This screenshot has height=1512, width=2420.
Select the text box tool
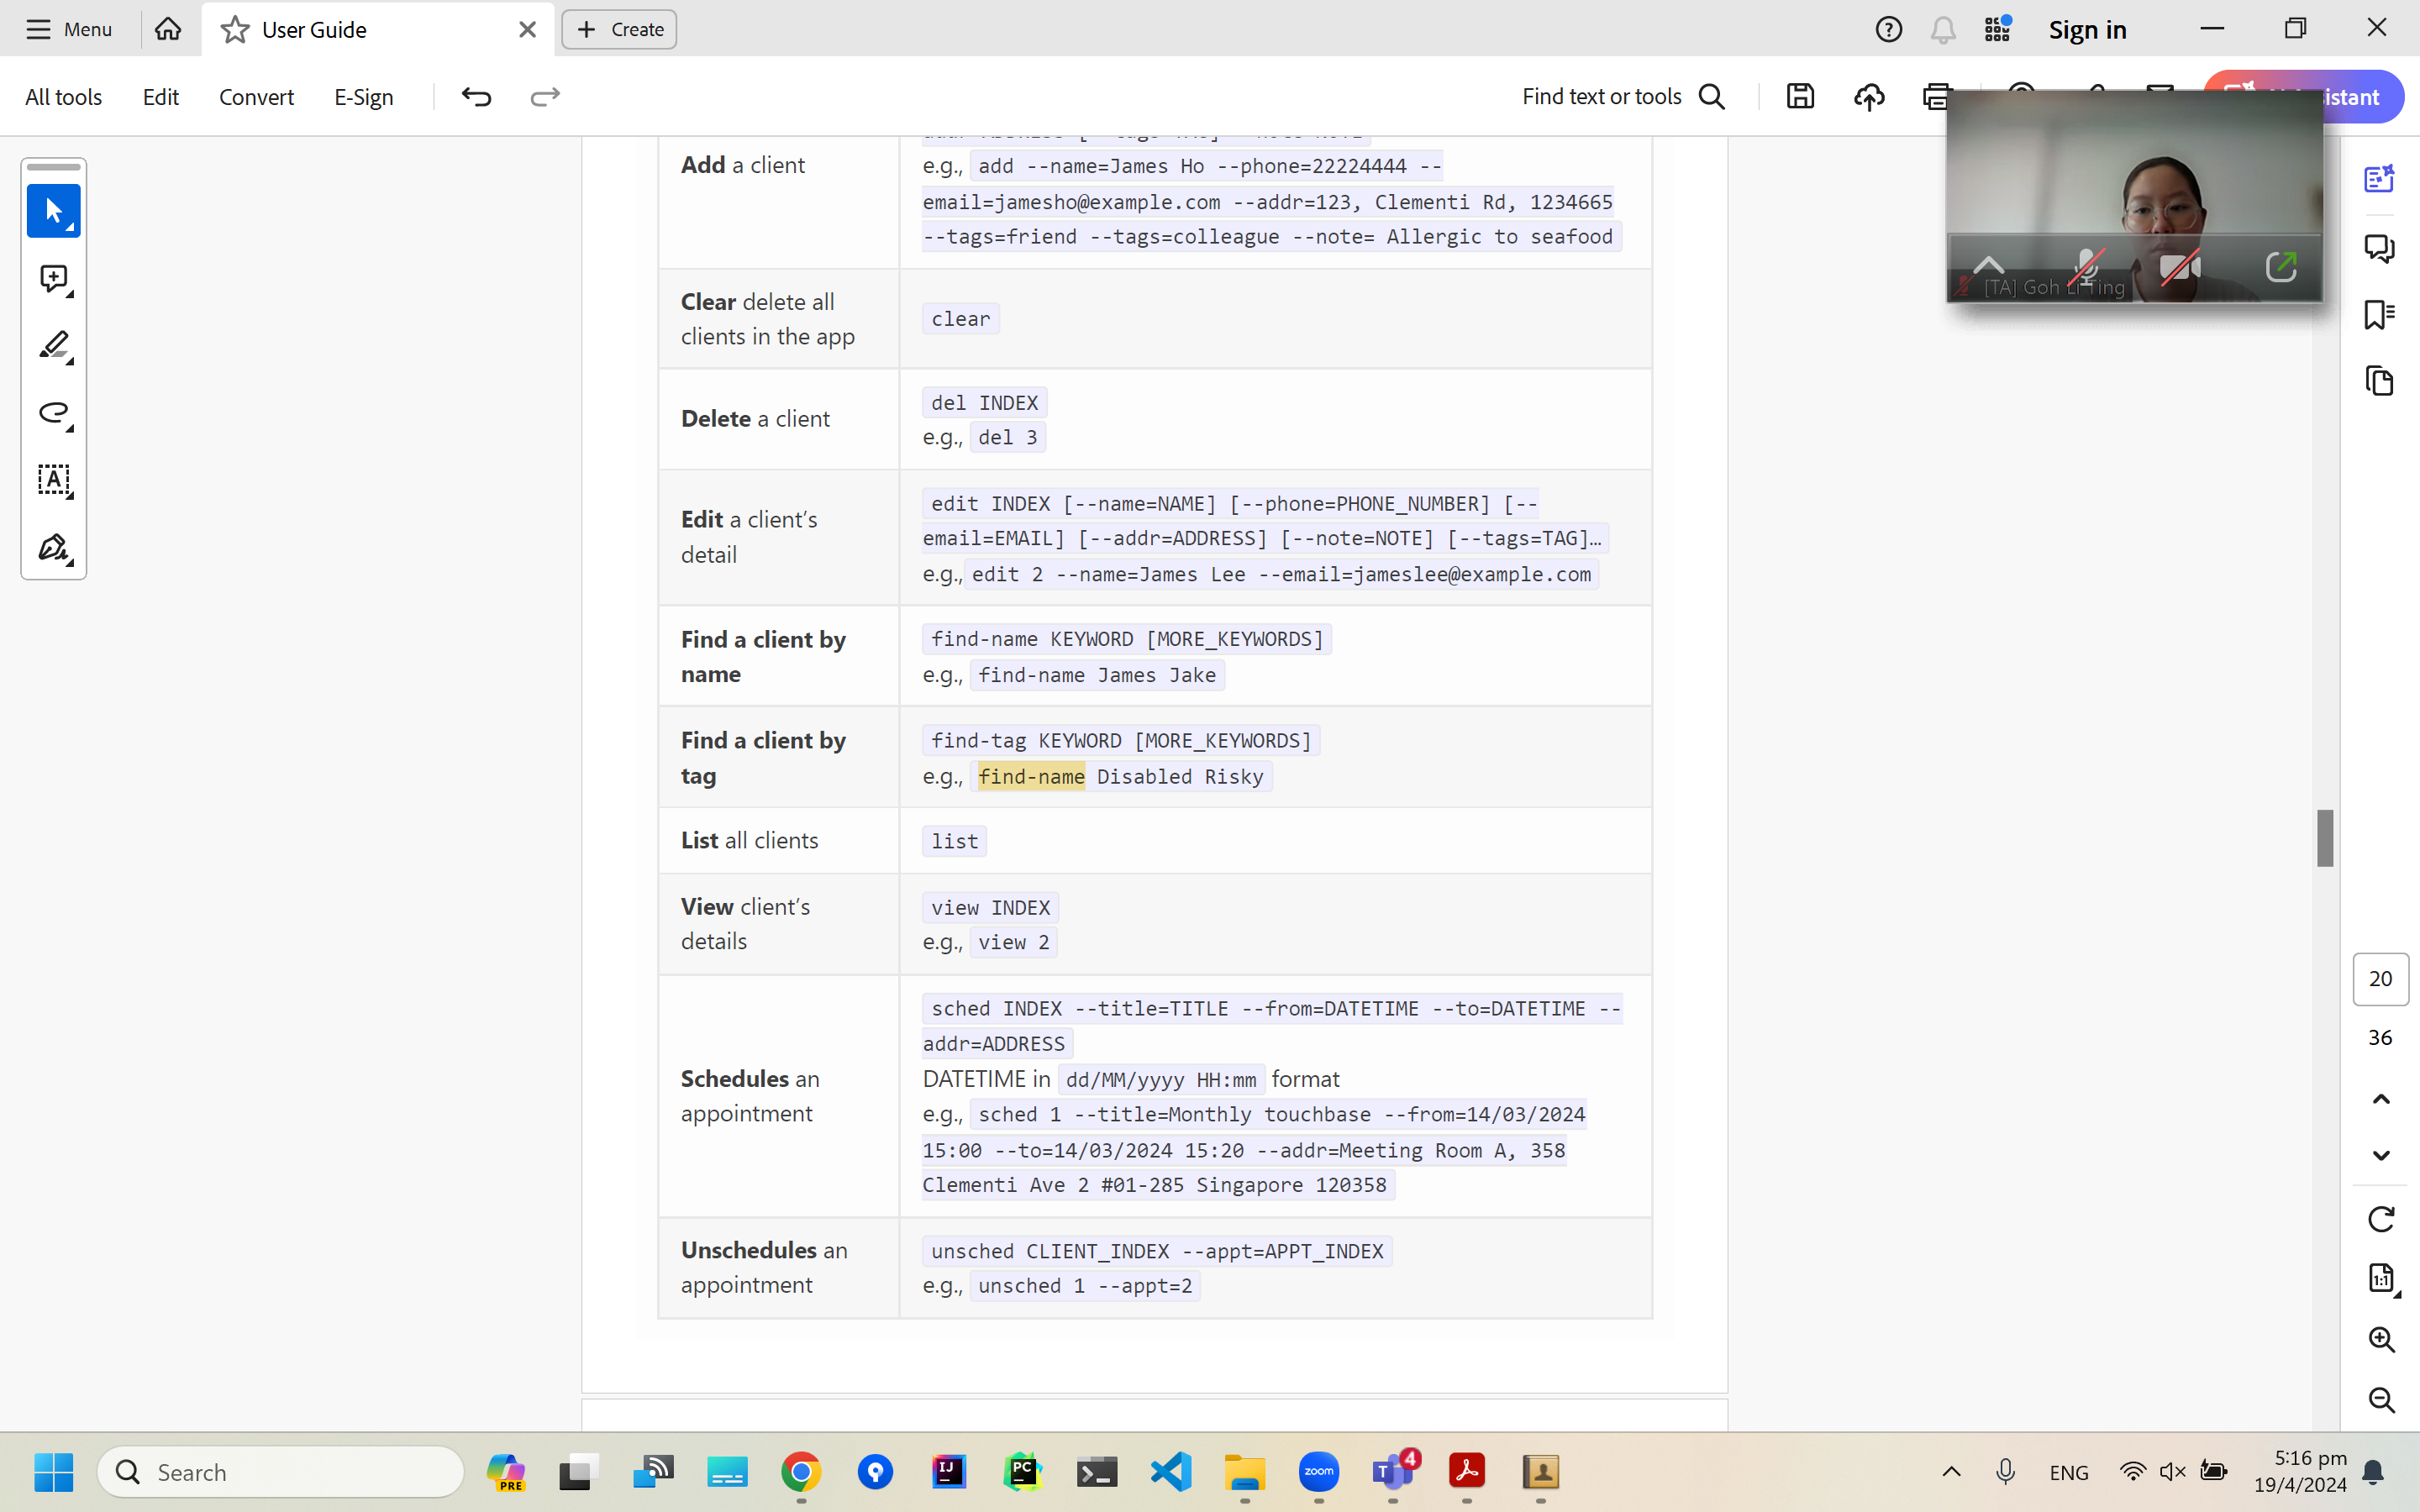point(53,480)
